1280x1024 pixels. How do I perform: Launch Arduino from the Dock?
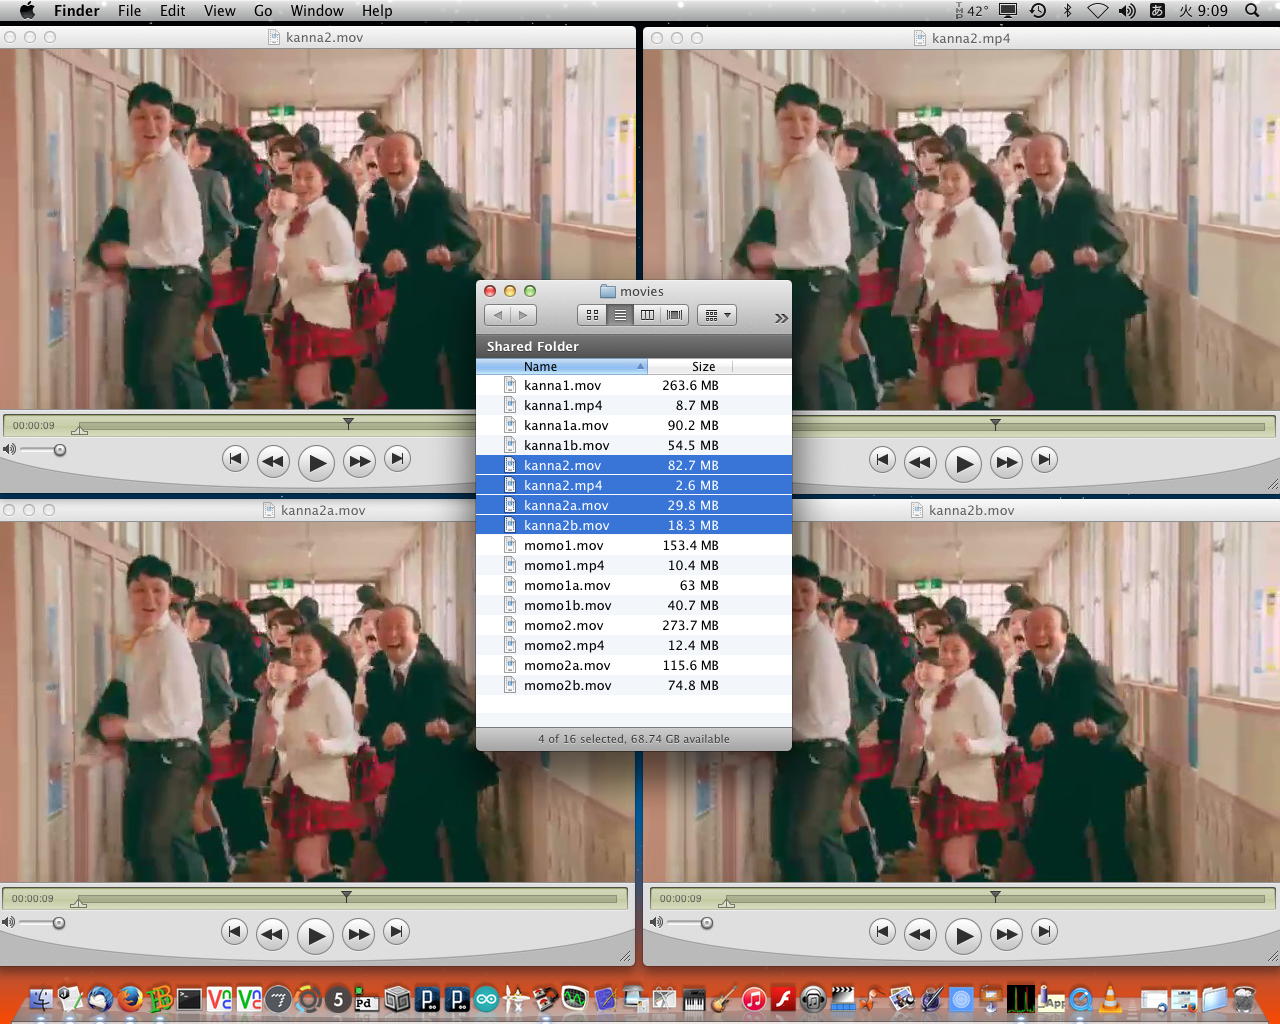pos(487,998)
